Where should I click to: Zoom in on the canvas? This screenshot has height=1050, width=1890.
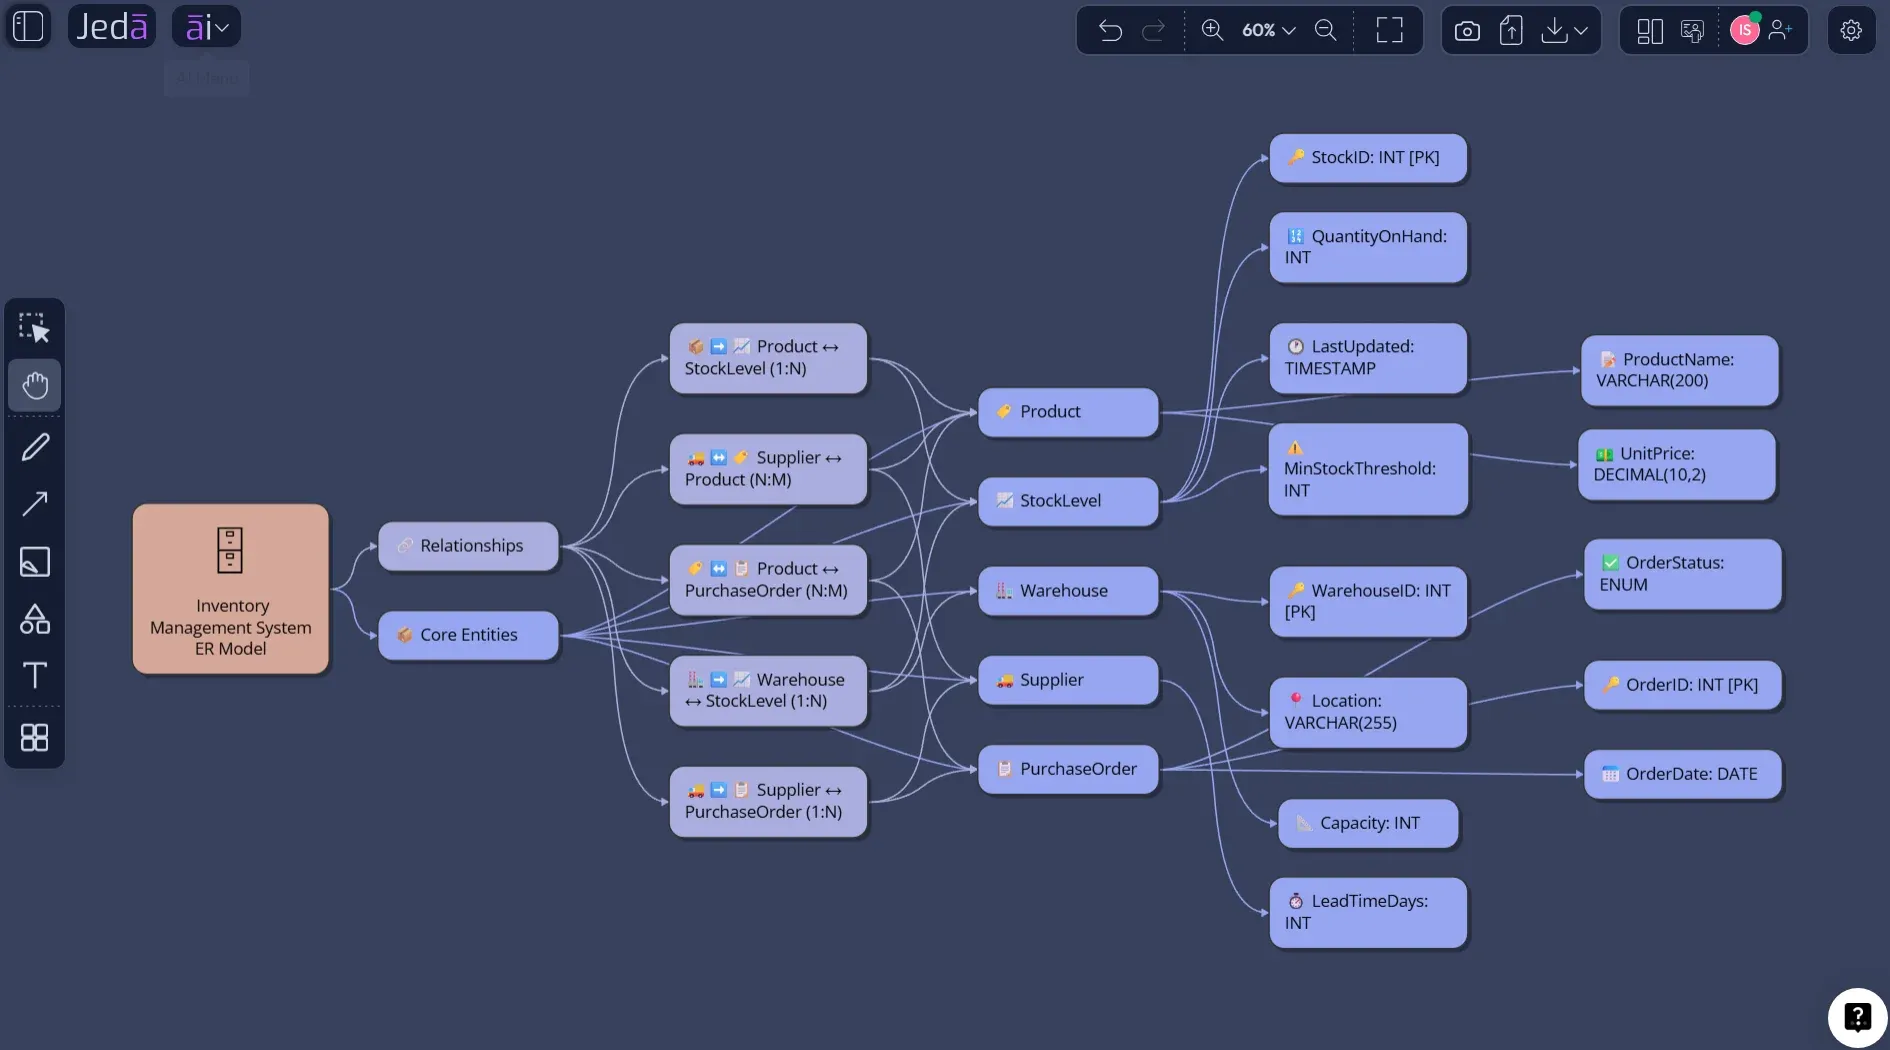[x=1212, y=31]
